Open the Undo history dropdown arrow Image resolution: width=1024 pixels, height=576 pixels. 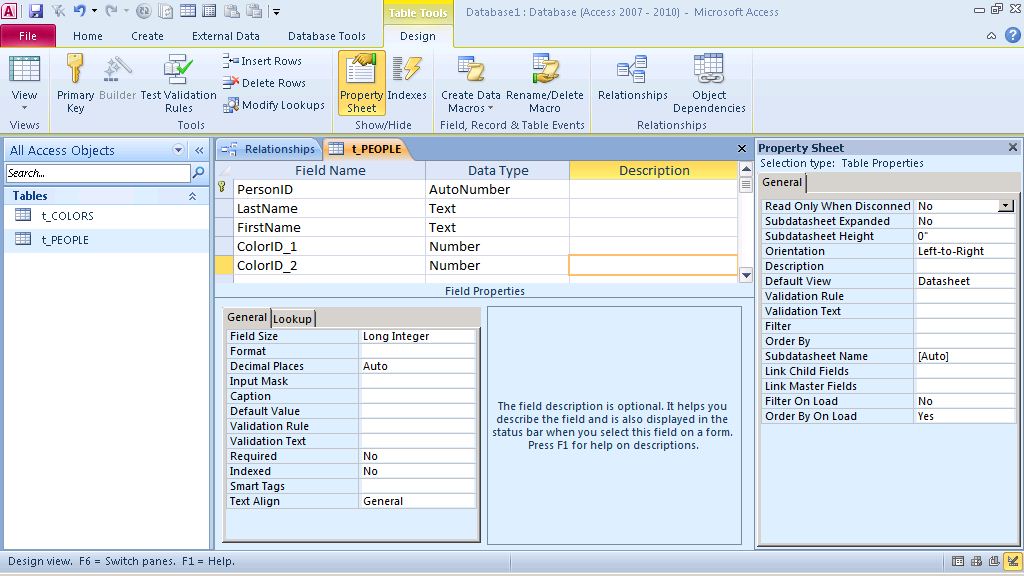click(94, 11)
